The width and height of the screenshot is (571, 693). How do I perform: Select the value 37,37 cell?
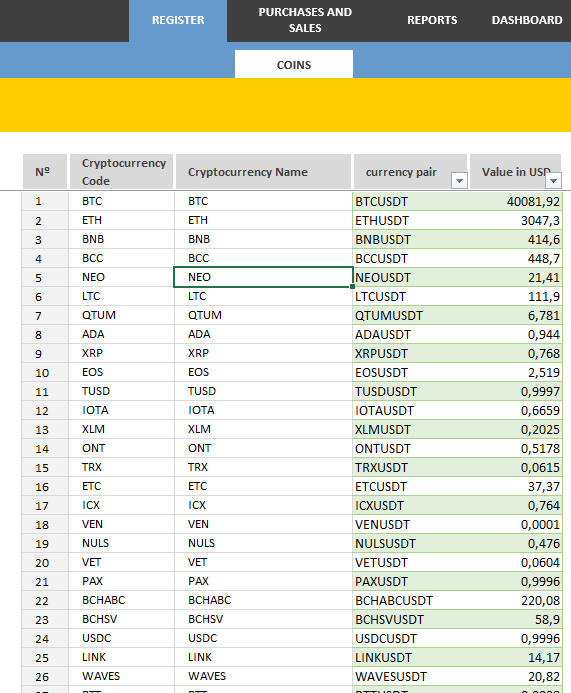(x=515, y=487)
